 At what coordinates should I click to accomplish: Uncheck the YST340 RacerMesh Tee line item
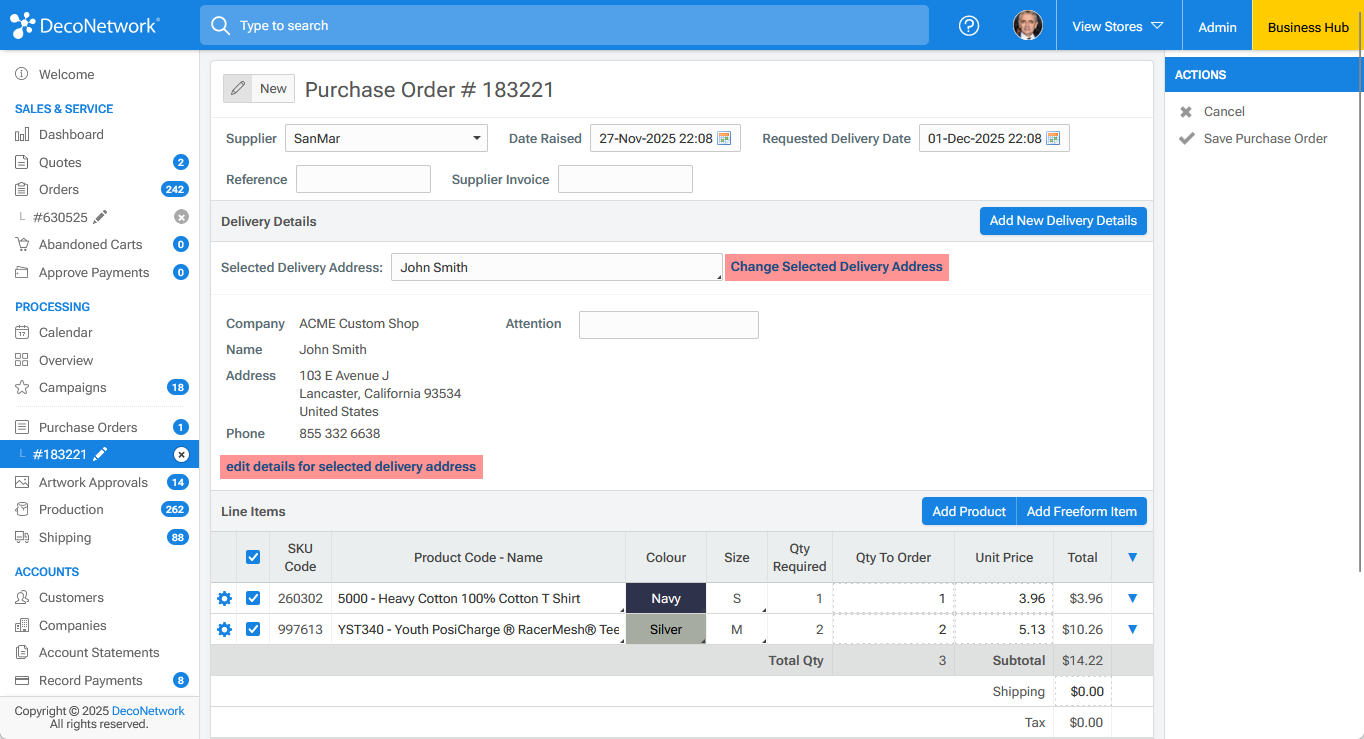253,629
